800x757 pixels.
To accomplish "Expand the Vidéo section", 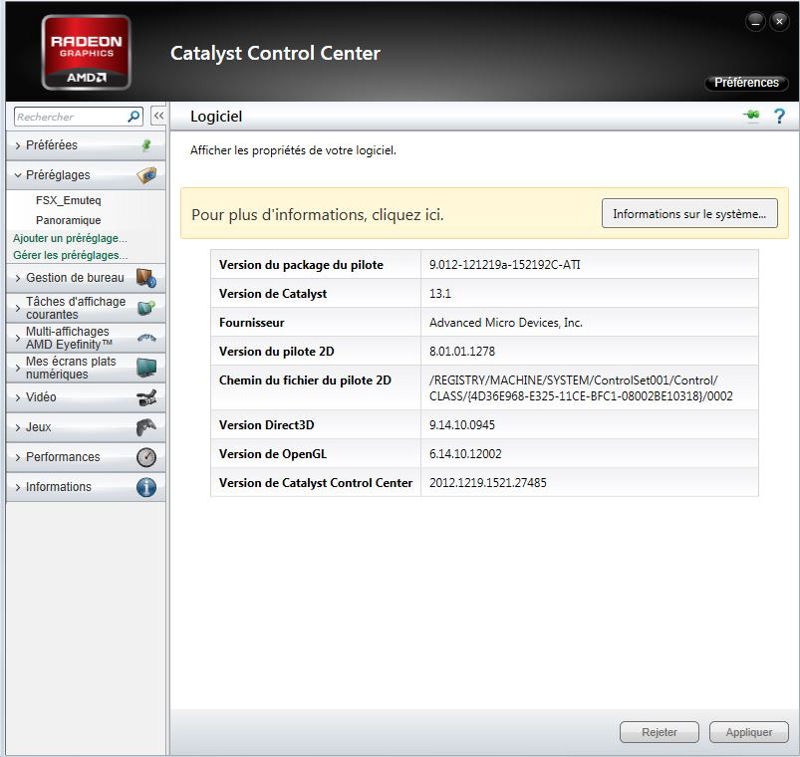I will [18, 398].
